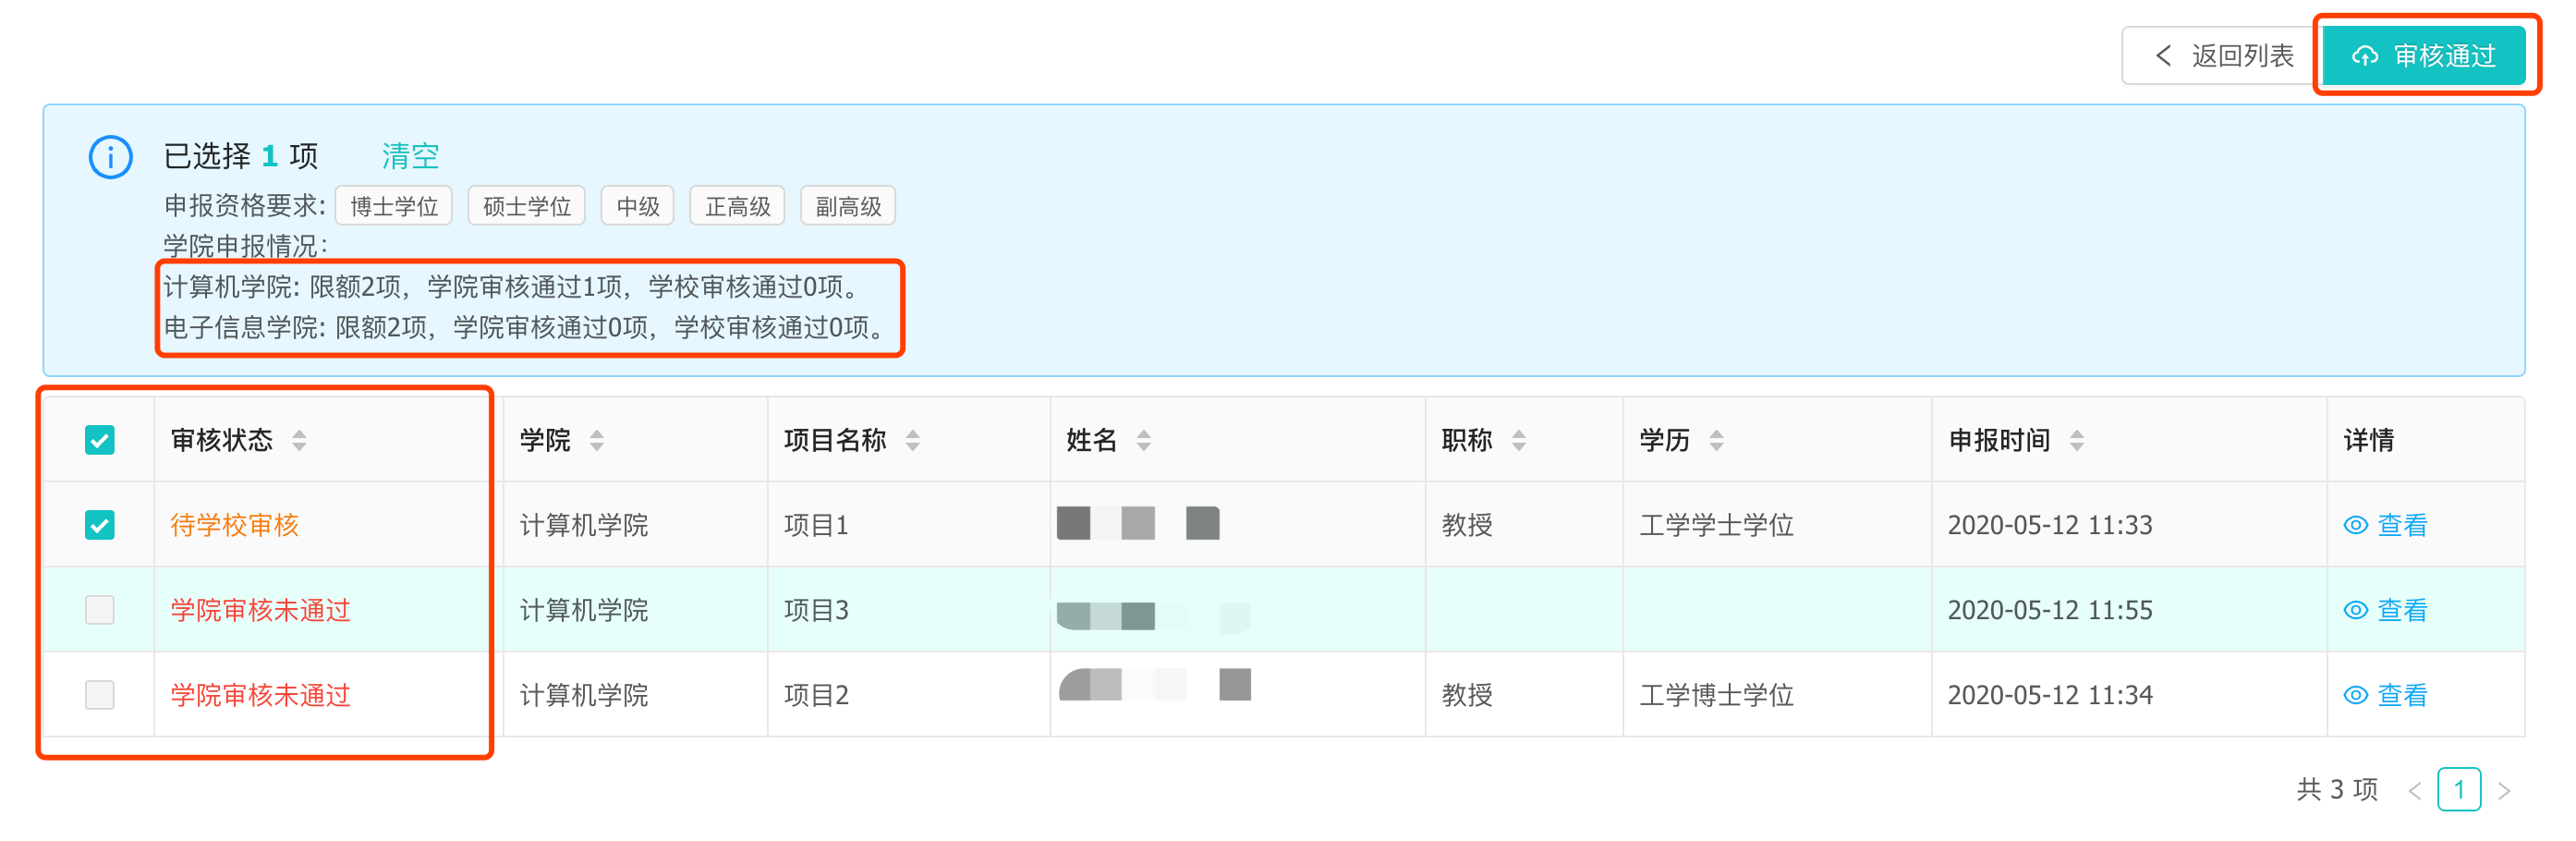View details of 项目3 row
Screen dimensions: 2576x841
(x=2386, y=610)
